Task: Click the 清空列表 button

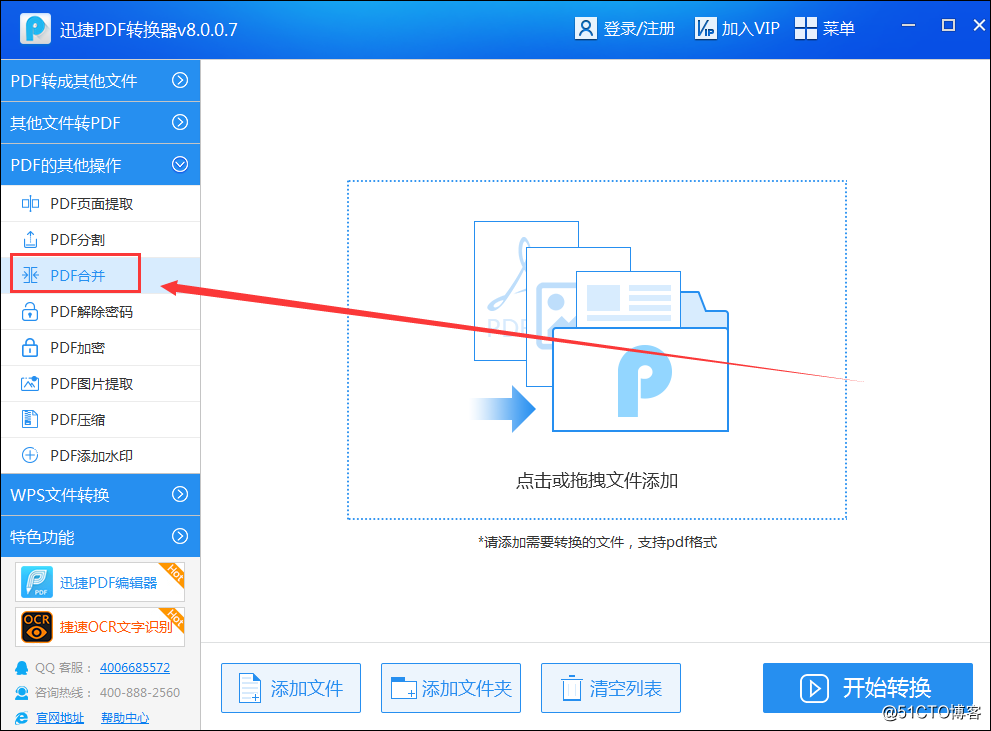Action: click(x=611, y=688)
